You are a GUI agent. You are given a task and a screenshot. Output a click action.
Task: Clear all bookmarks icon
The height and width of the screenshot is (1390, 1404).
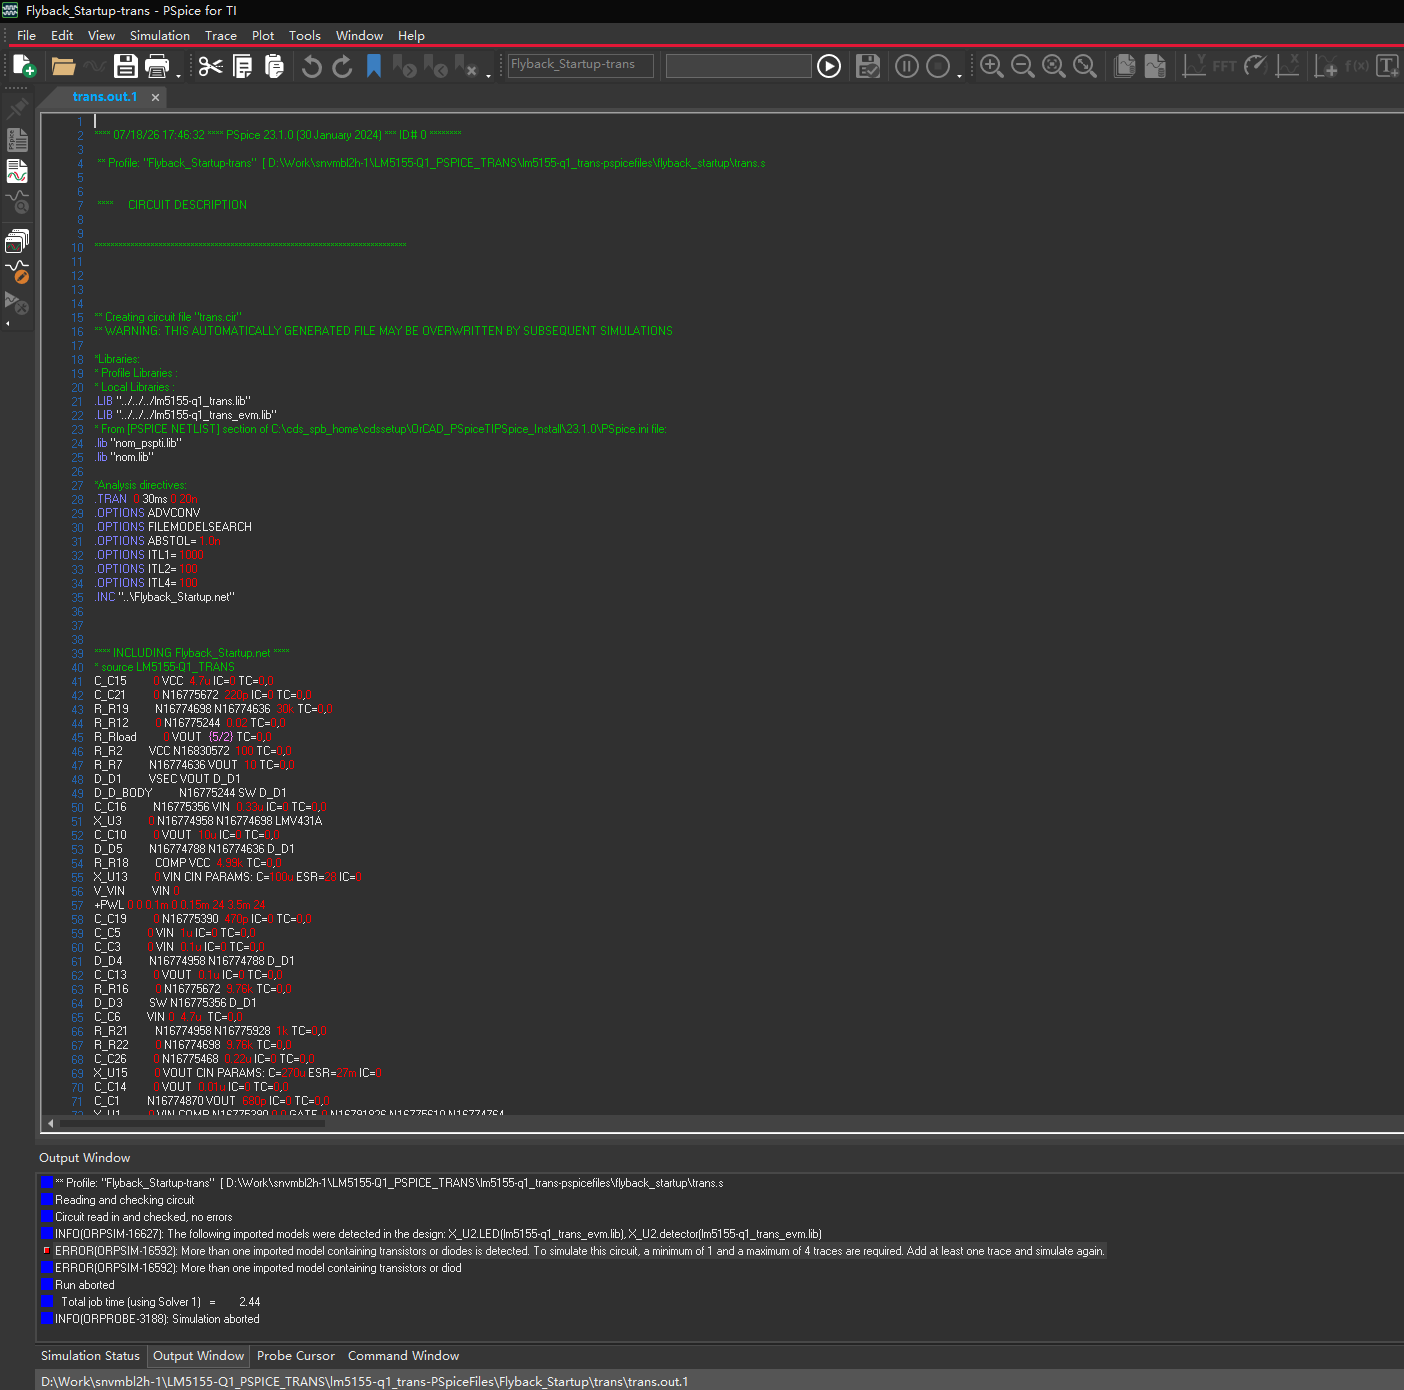pyautogui.click(x=465, y=66)
